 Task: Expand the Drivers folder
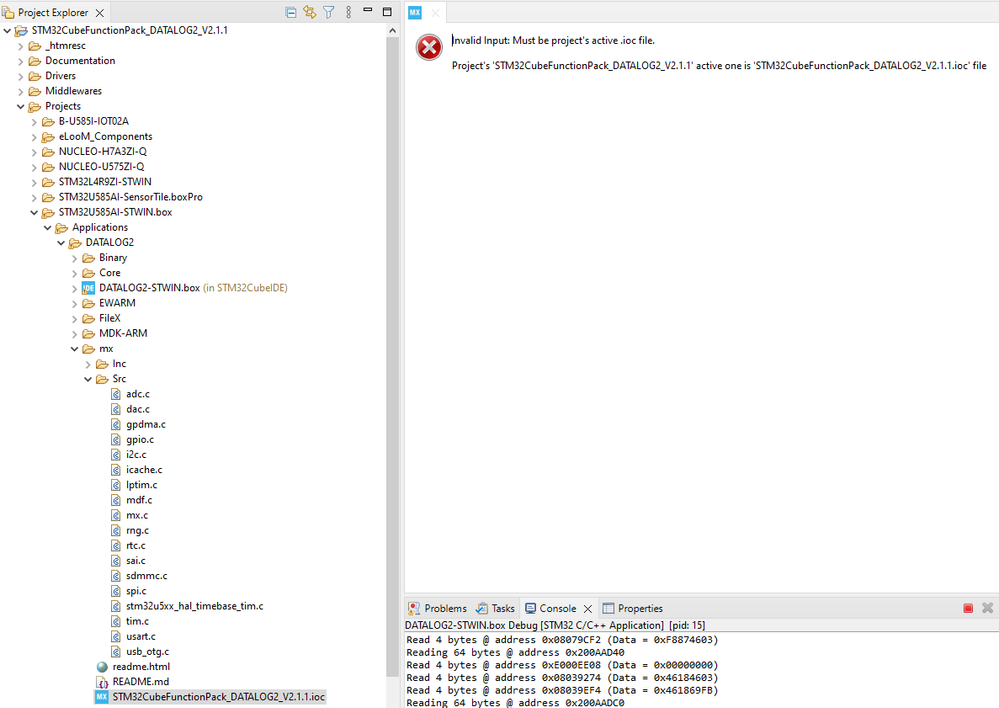pyautogui.click(x=21, y=76)
